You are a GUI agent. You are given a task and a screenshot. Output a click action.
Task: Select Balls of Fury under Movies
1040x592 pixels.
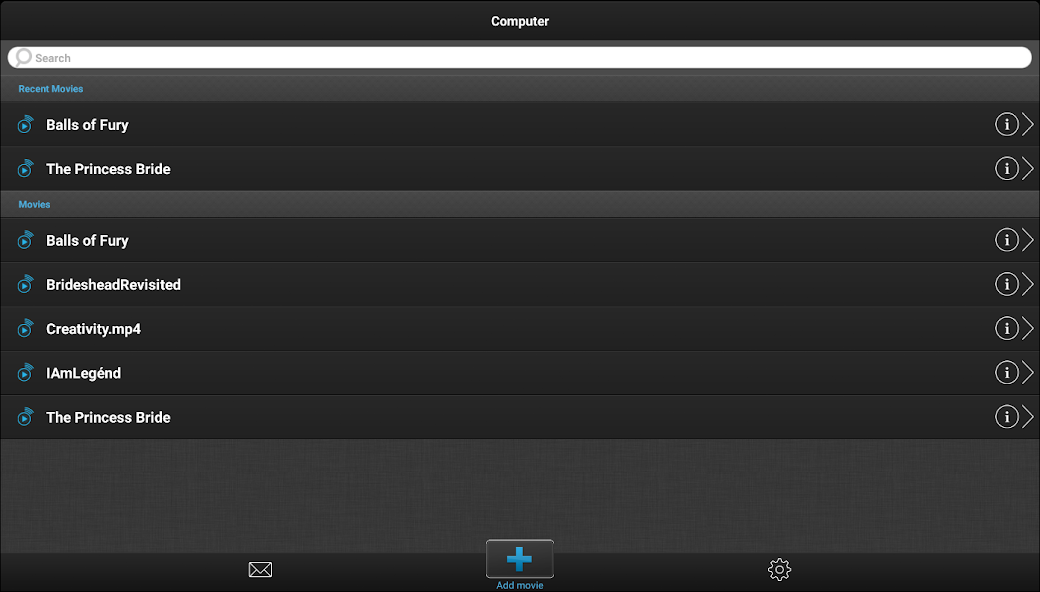click(520, 240)
